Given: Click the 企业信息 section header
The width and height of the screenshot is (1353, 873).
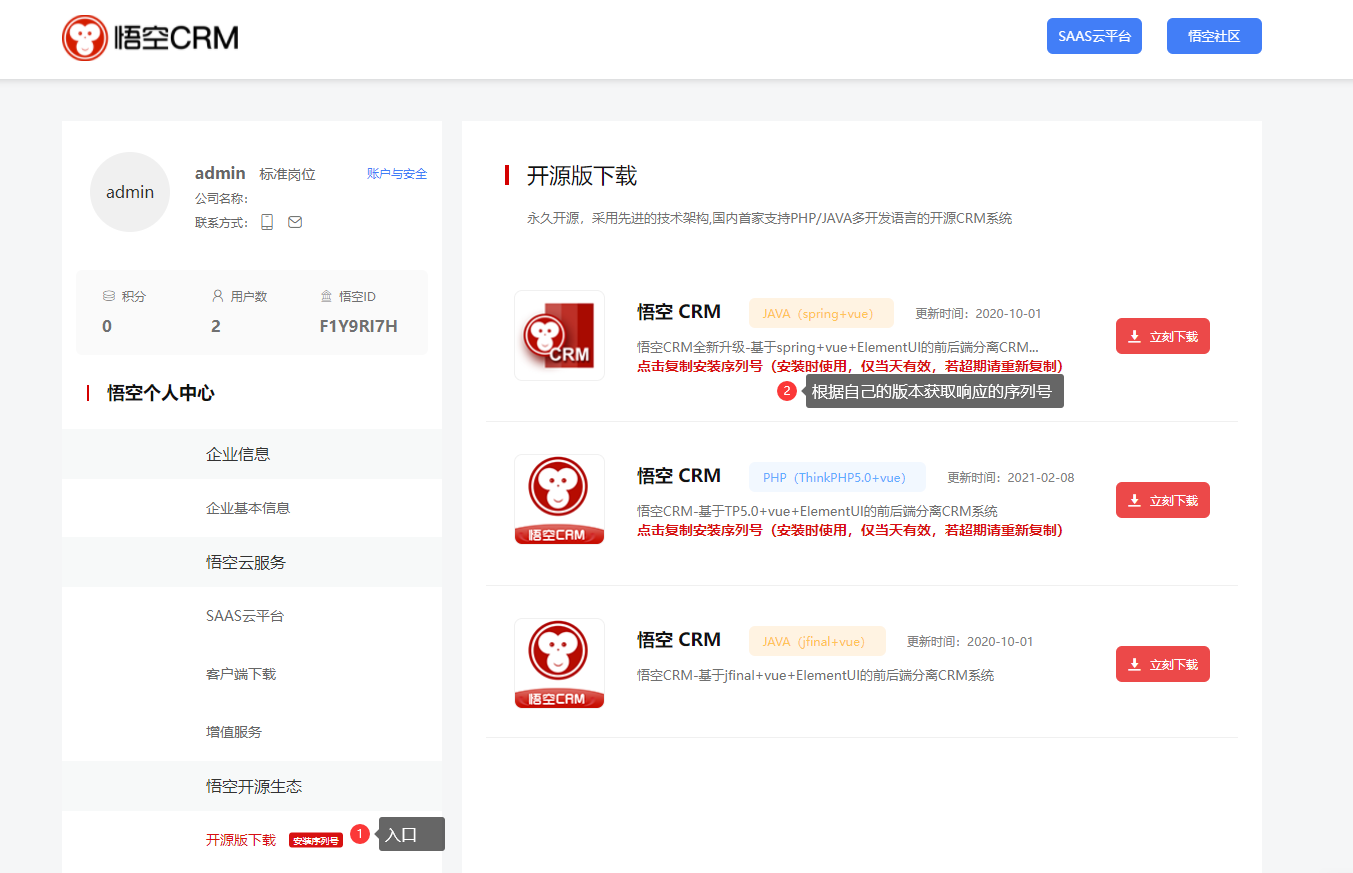Looking at the screenshot, I should pos(252,454).
